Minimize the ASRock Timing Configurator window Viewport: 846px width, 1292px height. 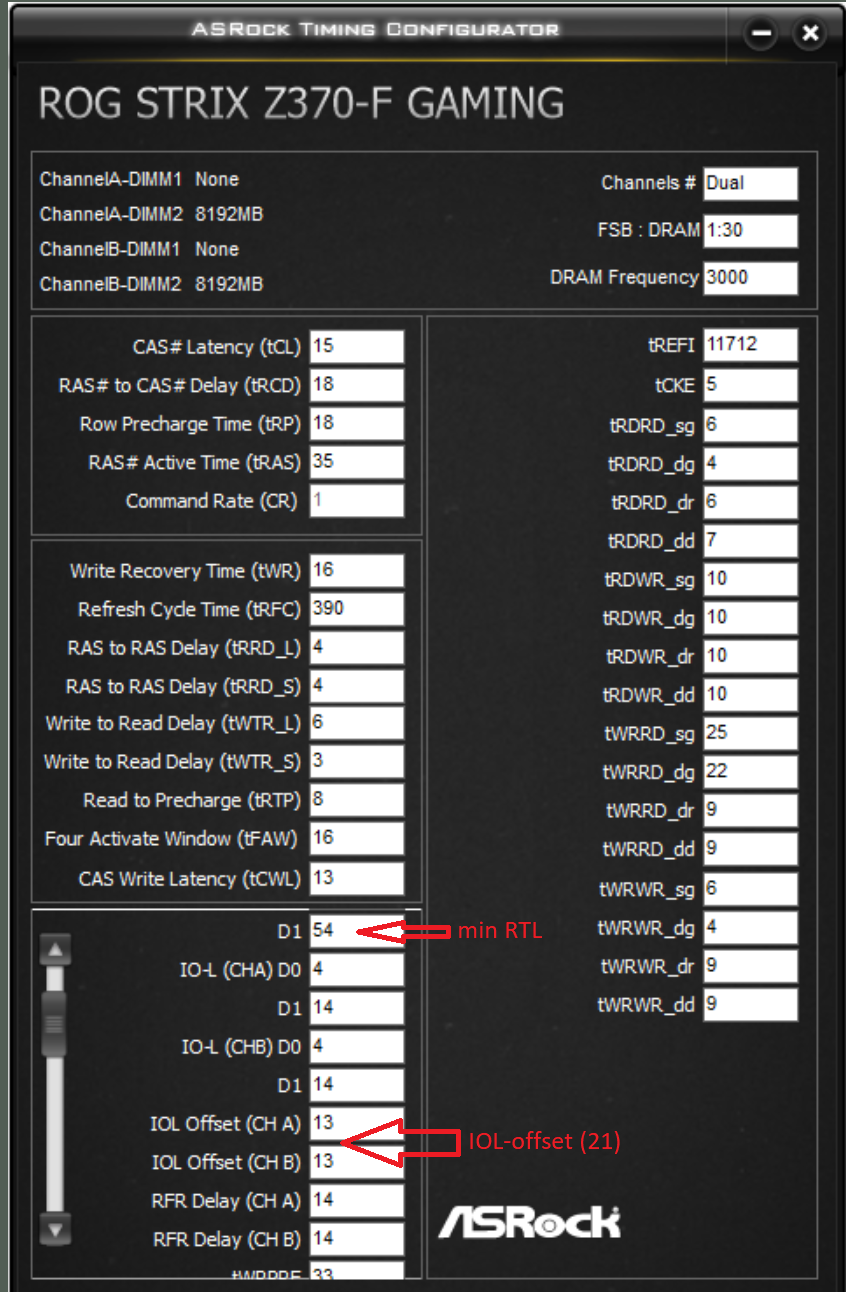(762, 34)
